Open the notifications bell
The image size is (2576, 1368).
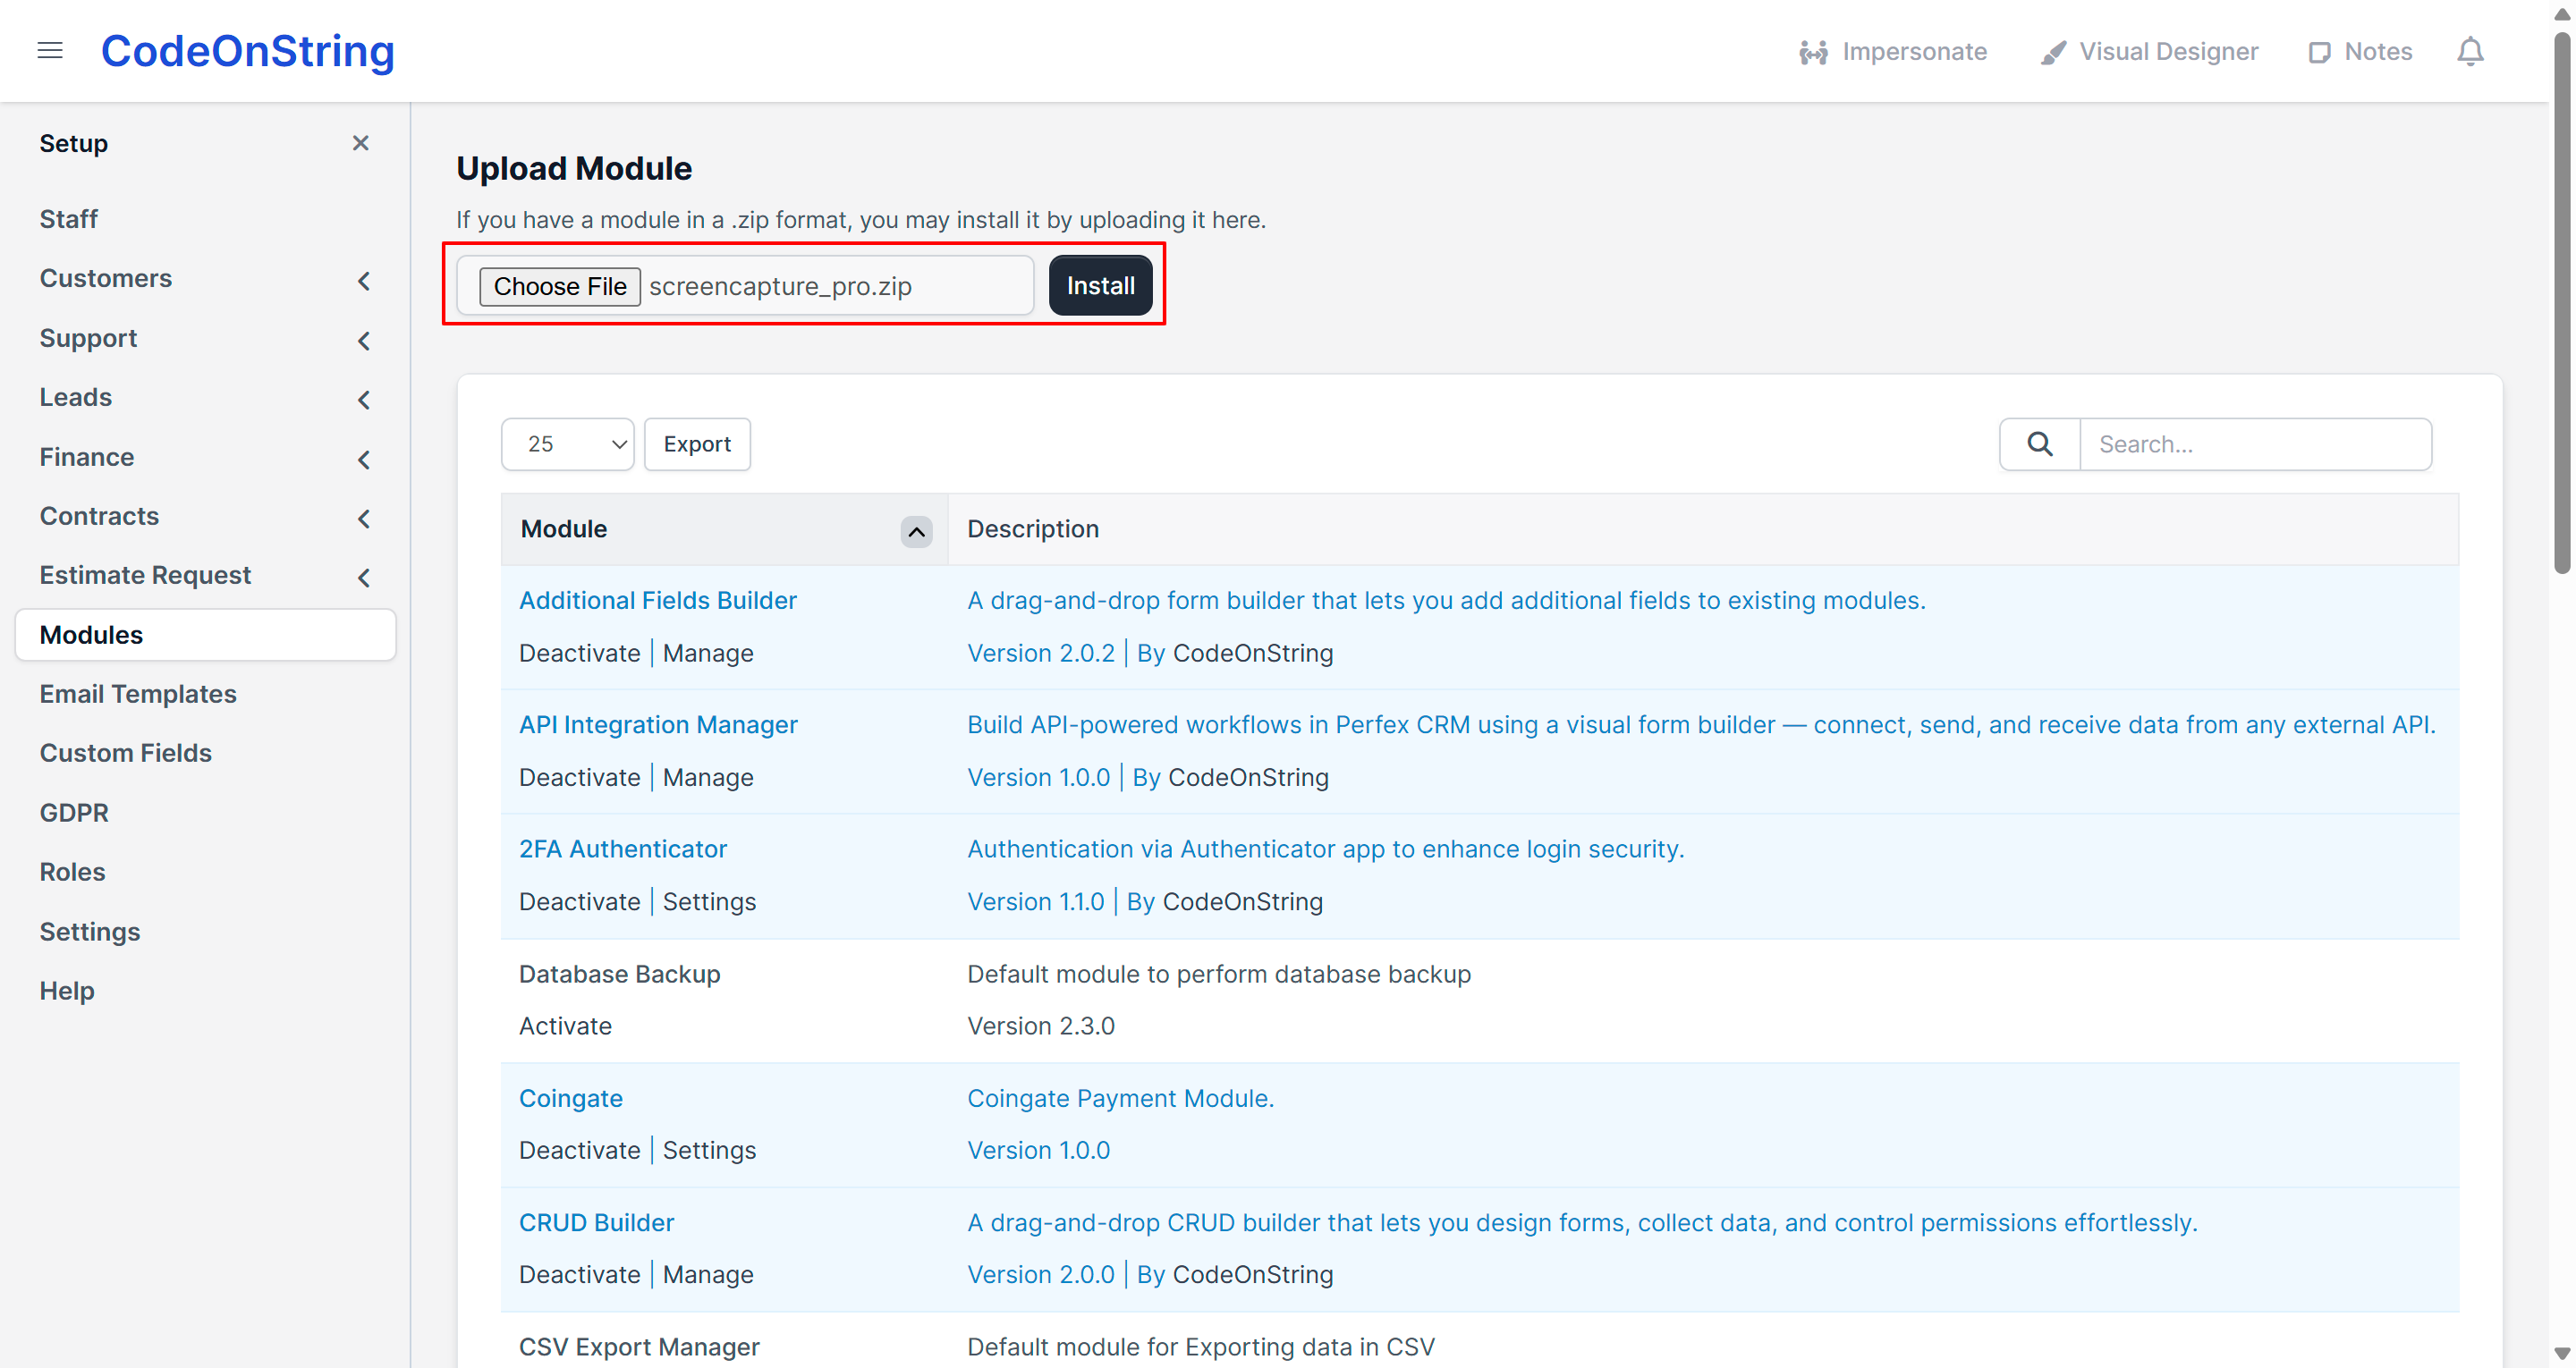click(x=2470, y=51)
